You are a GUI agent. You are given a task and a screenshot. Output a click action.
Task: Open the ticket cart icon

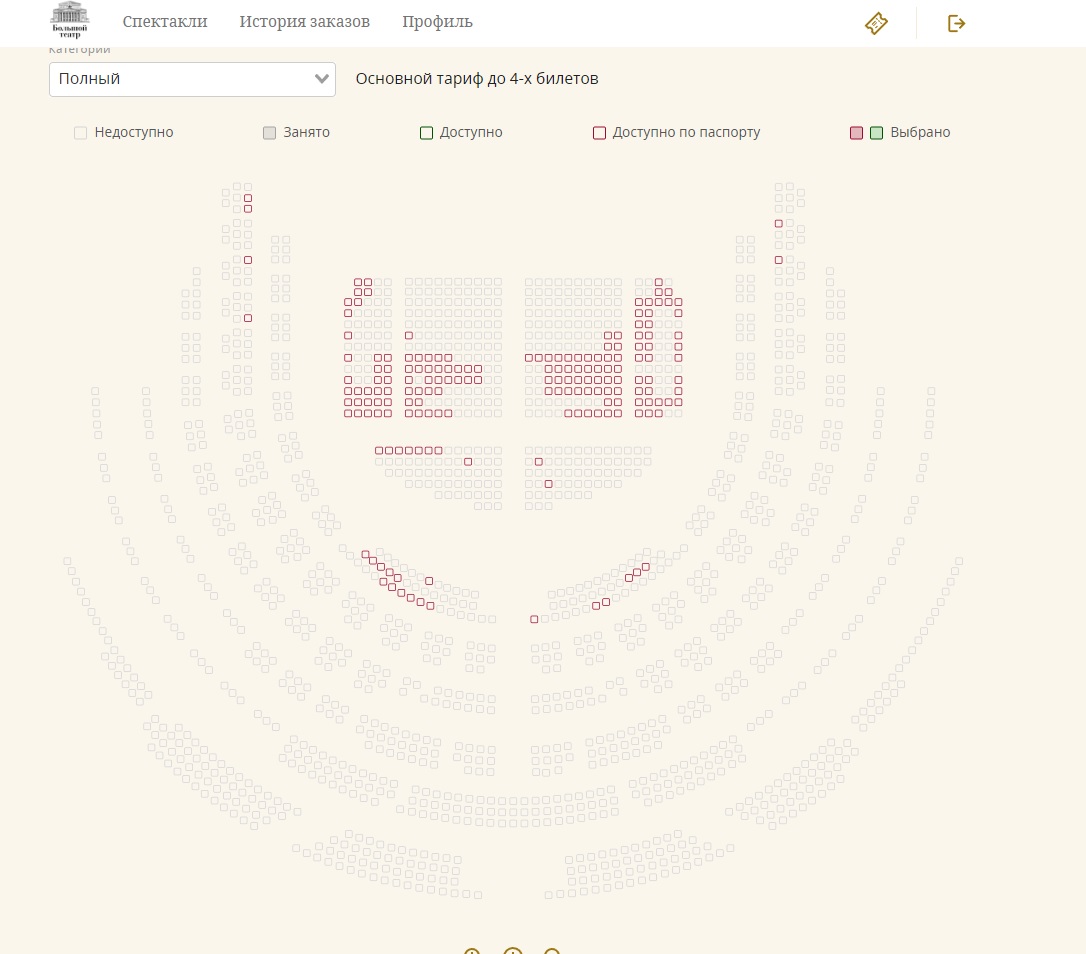tap(876, 23)
